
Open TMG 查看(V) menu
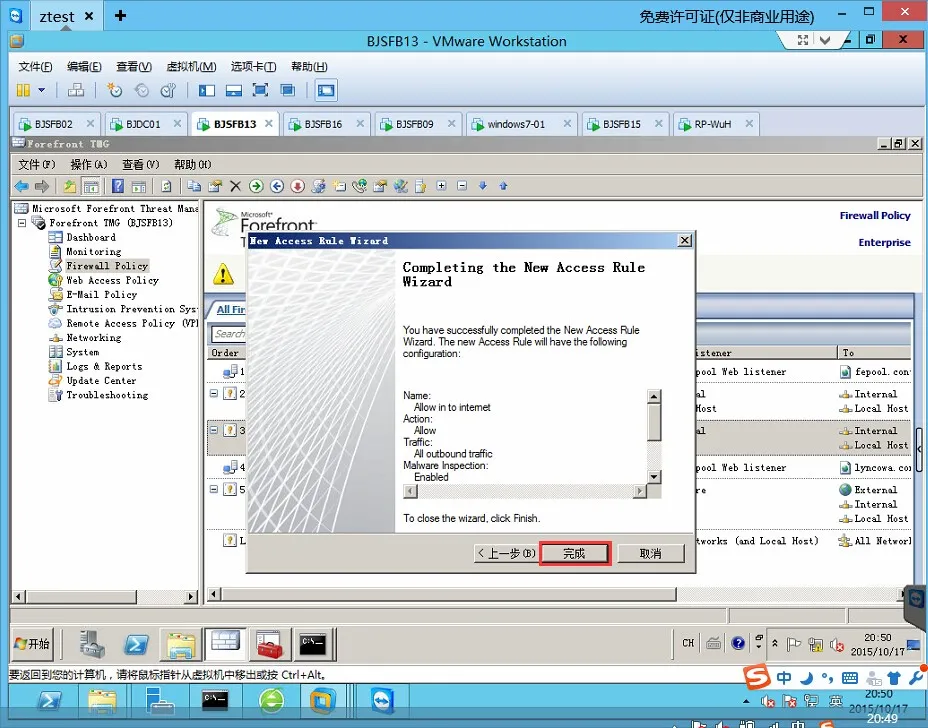pos(140,165)
